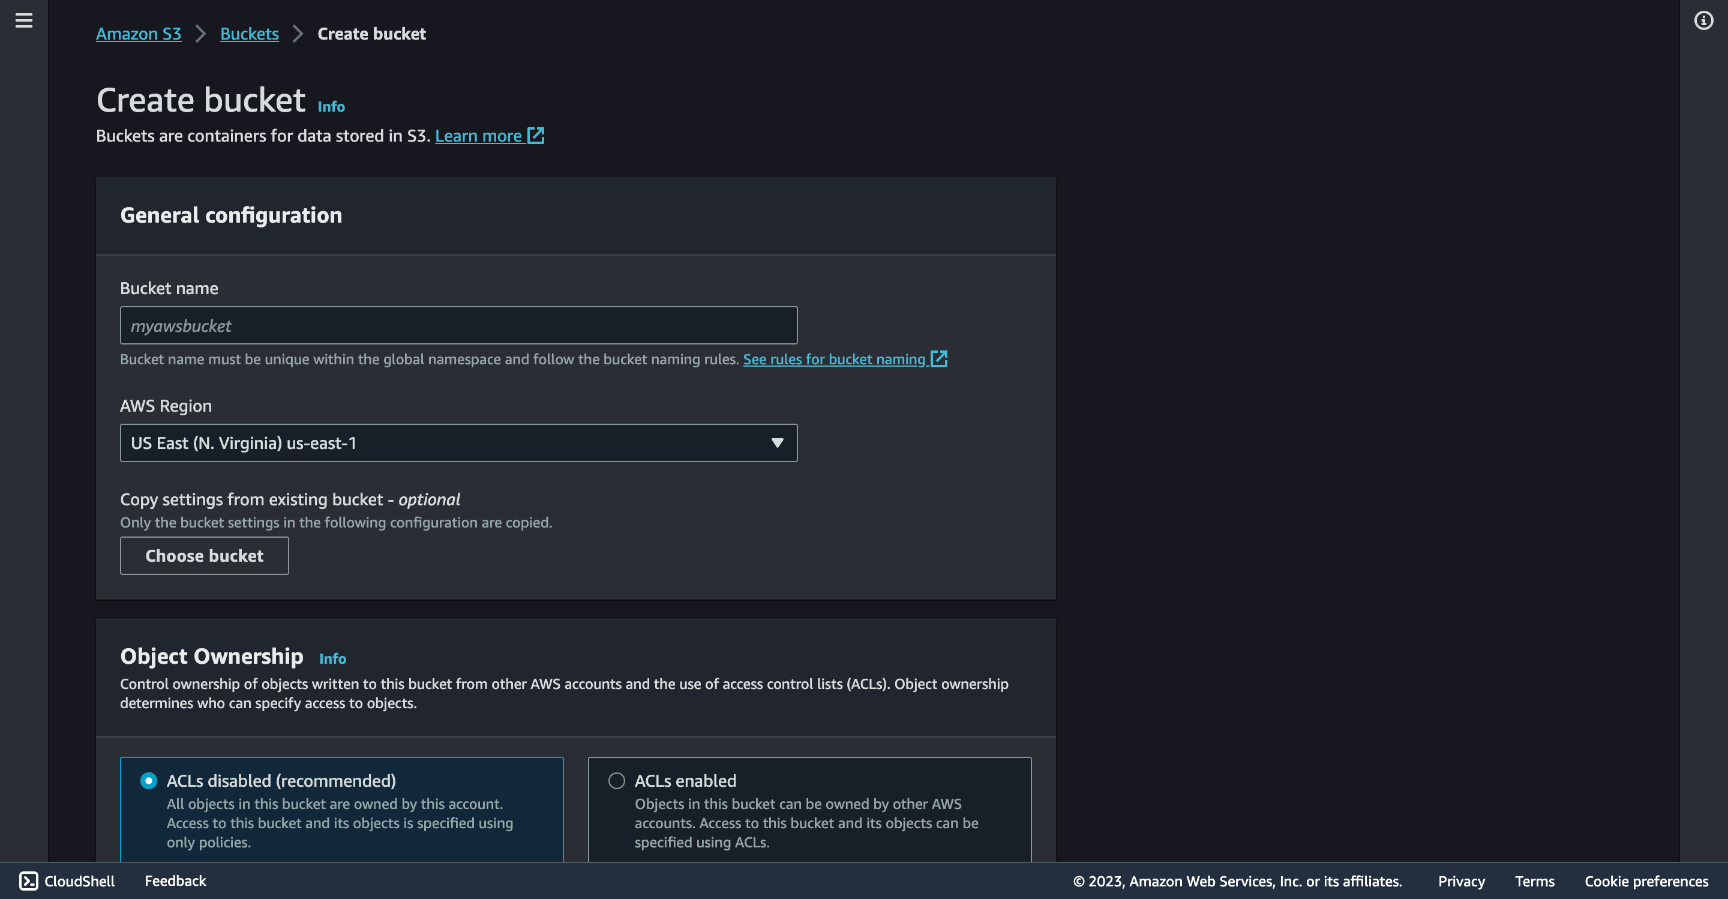The width and height of the screenshot is (1728, 899).
Task: Click external link icon beside Learn more
Action: (536, 135)
